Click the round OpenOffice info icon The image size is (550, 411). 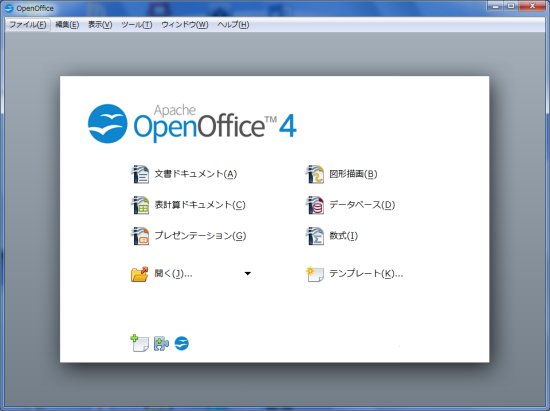pos(182,343)
